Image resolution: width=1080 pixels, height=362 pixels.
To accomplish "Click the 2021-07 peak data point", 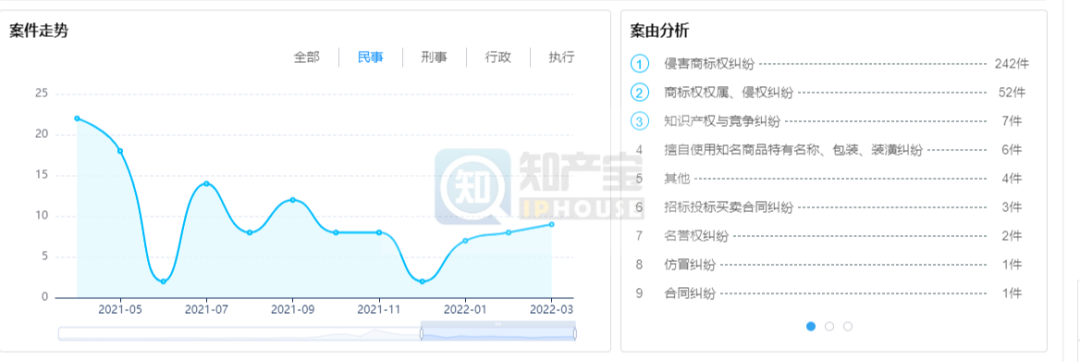I will pyautogui.click(x=206, y=184).
